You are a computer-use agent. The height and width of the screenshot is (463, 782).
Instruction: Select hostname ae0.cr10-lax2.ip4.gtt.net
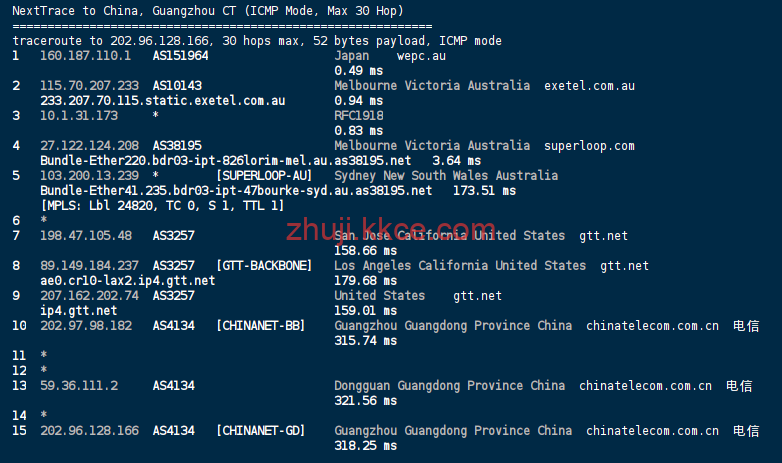click(128, 281)
